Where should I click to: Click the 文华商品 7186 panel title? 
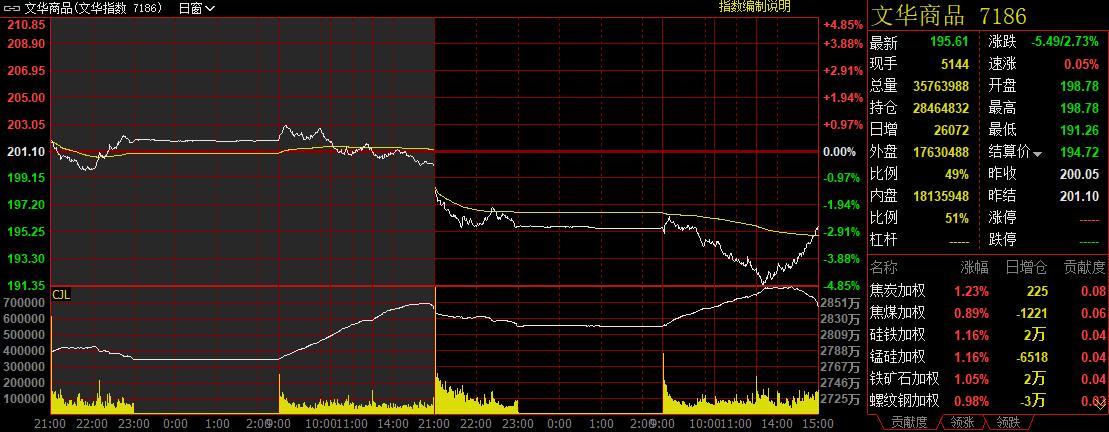click(x=948, y=15)
